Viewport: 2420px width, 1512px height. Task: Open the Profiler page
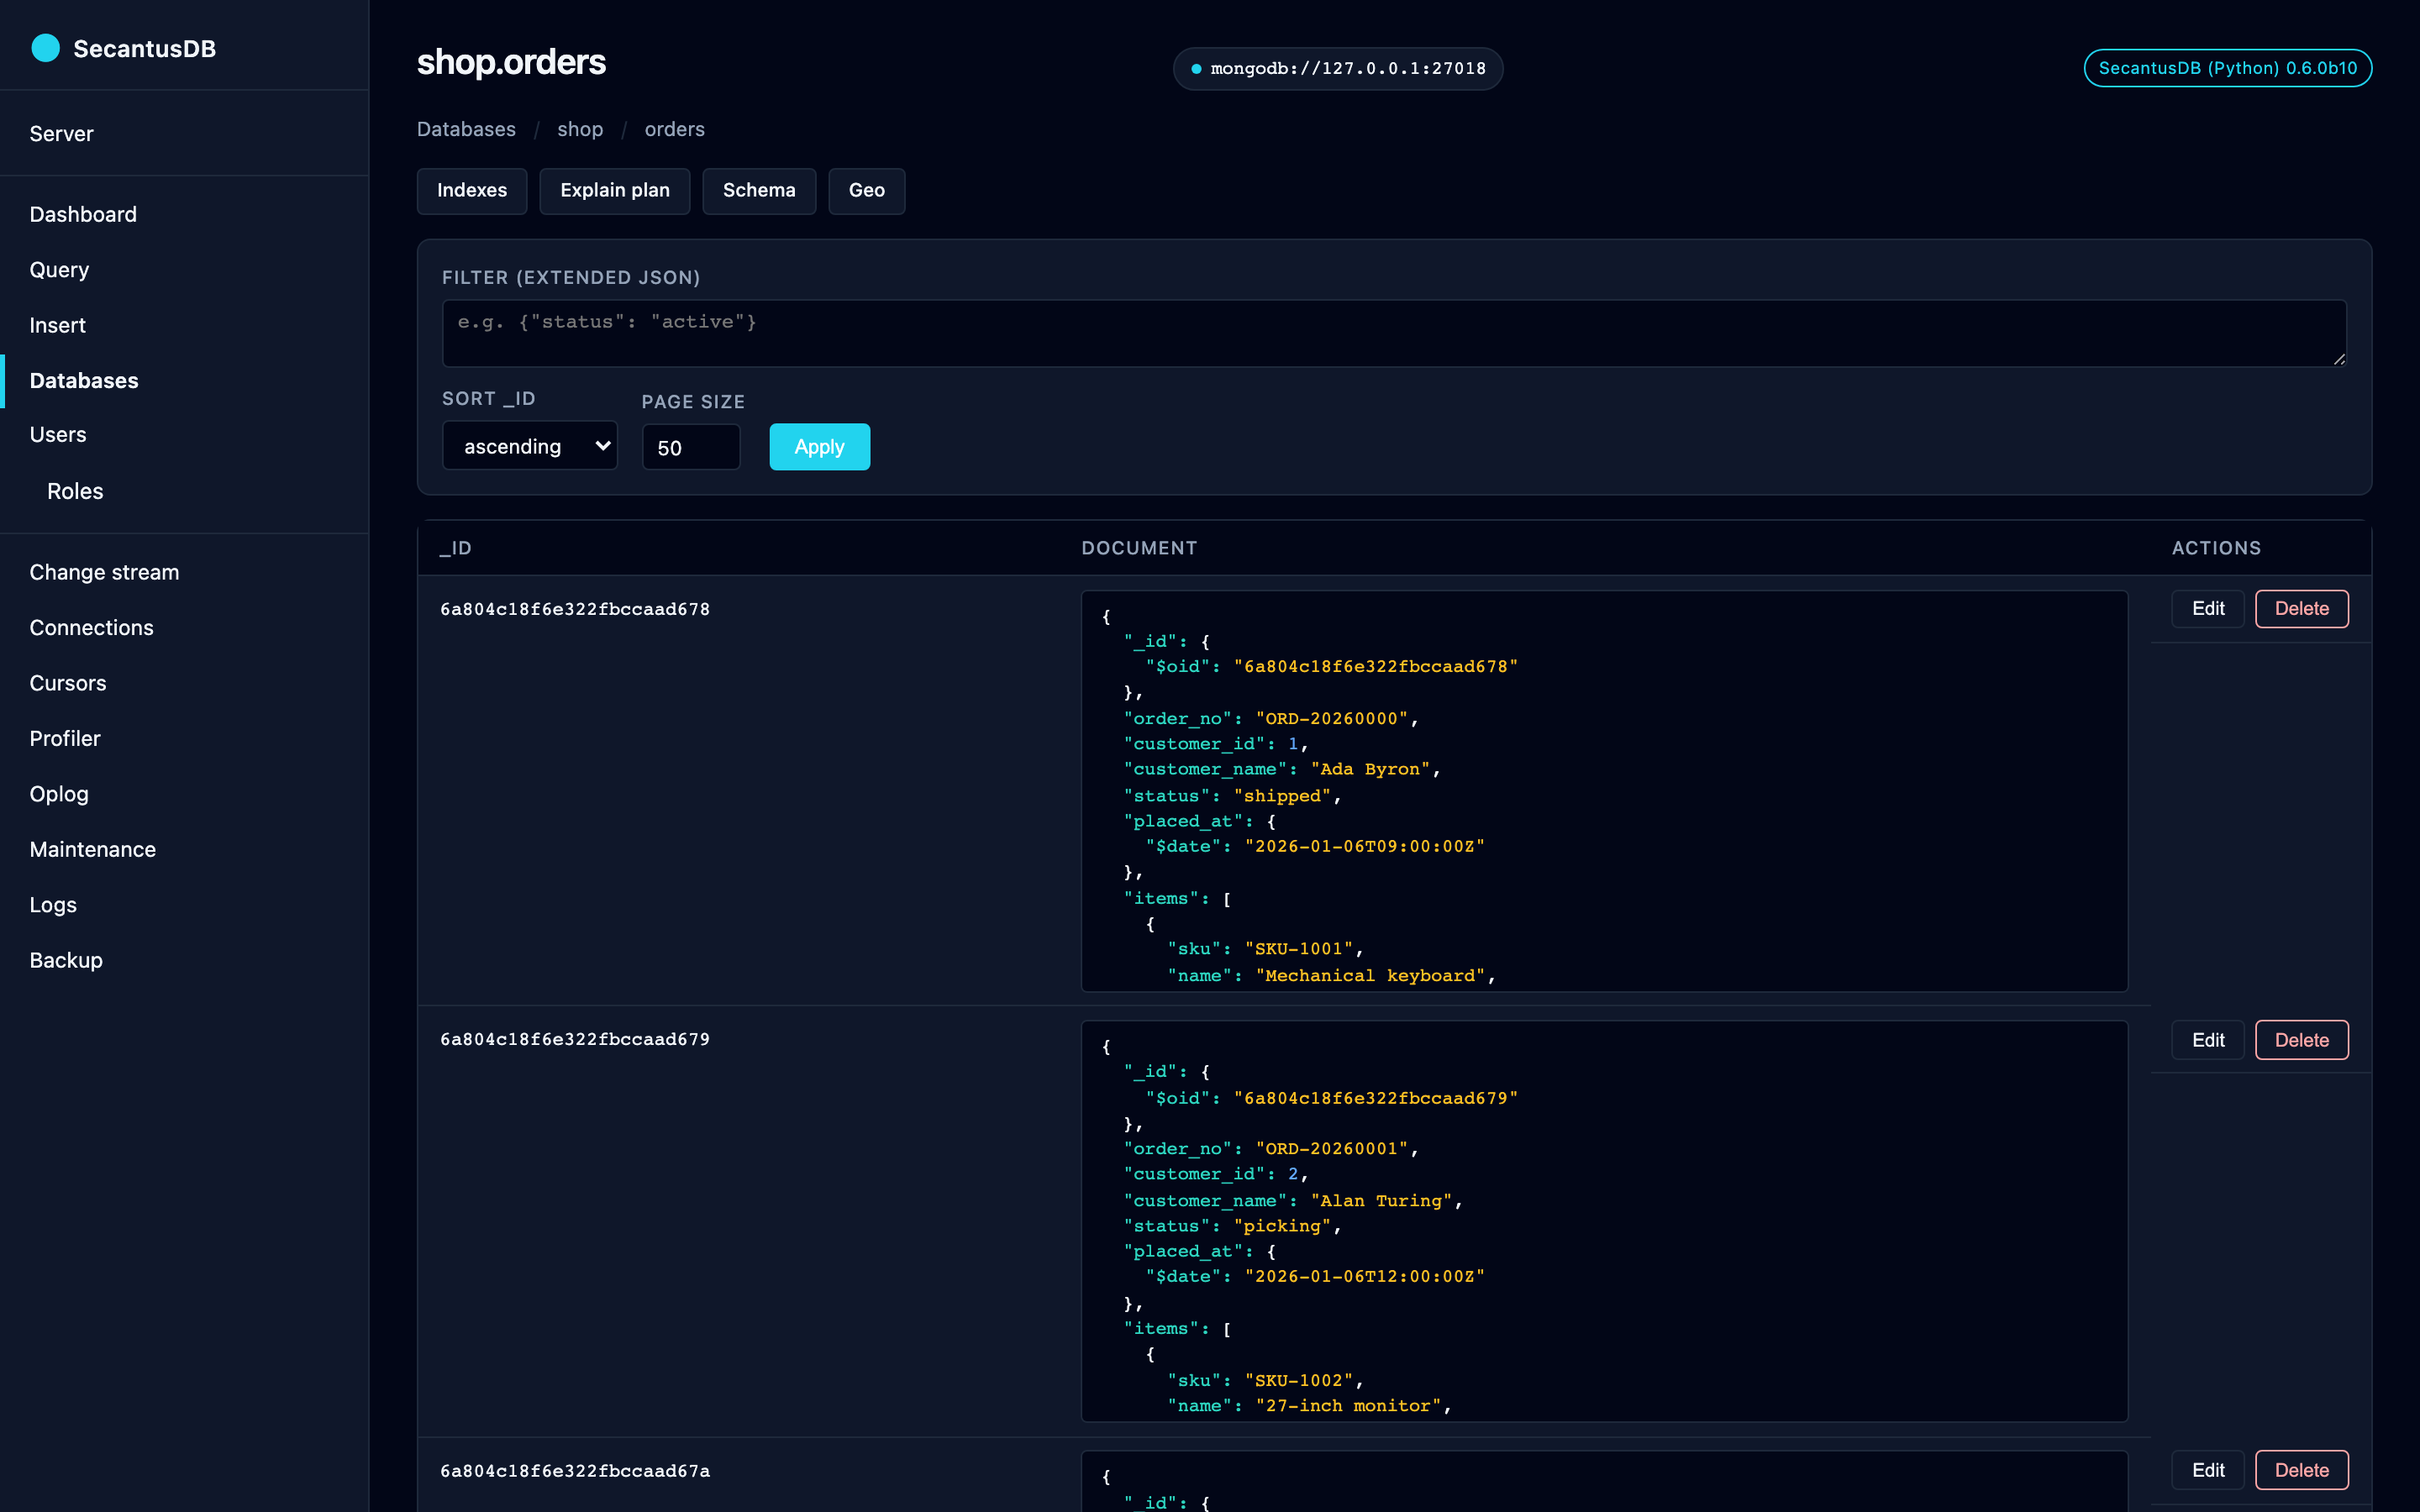(65, 739)
